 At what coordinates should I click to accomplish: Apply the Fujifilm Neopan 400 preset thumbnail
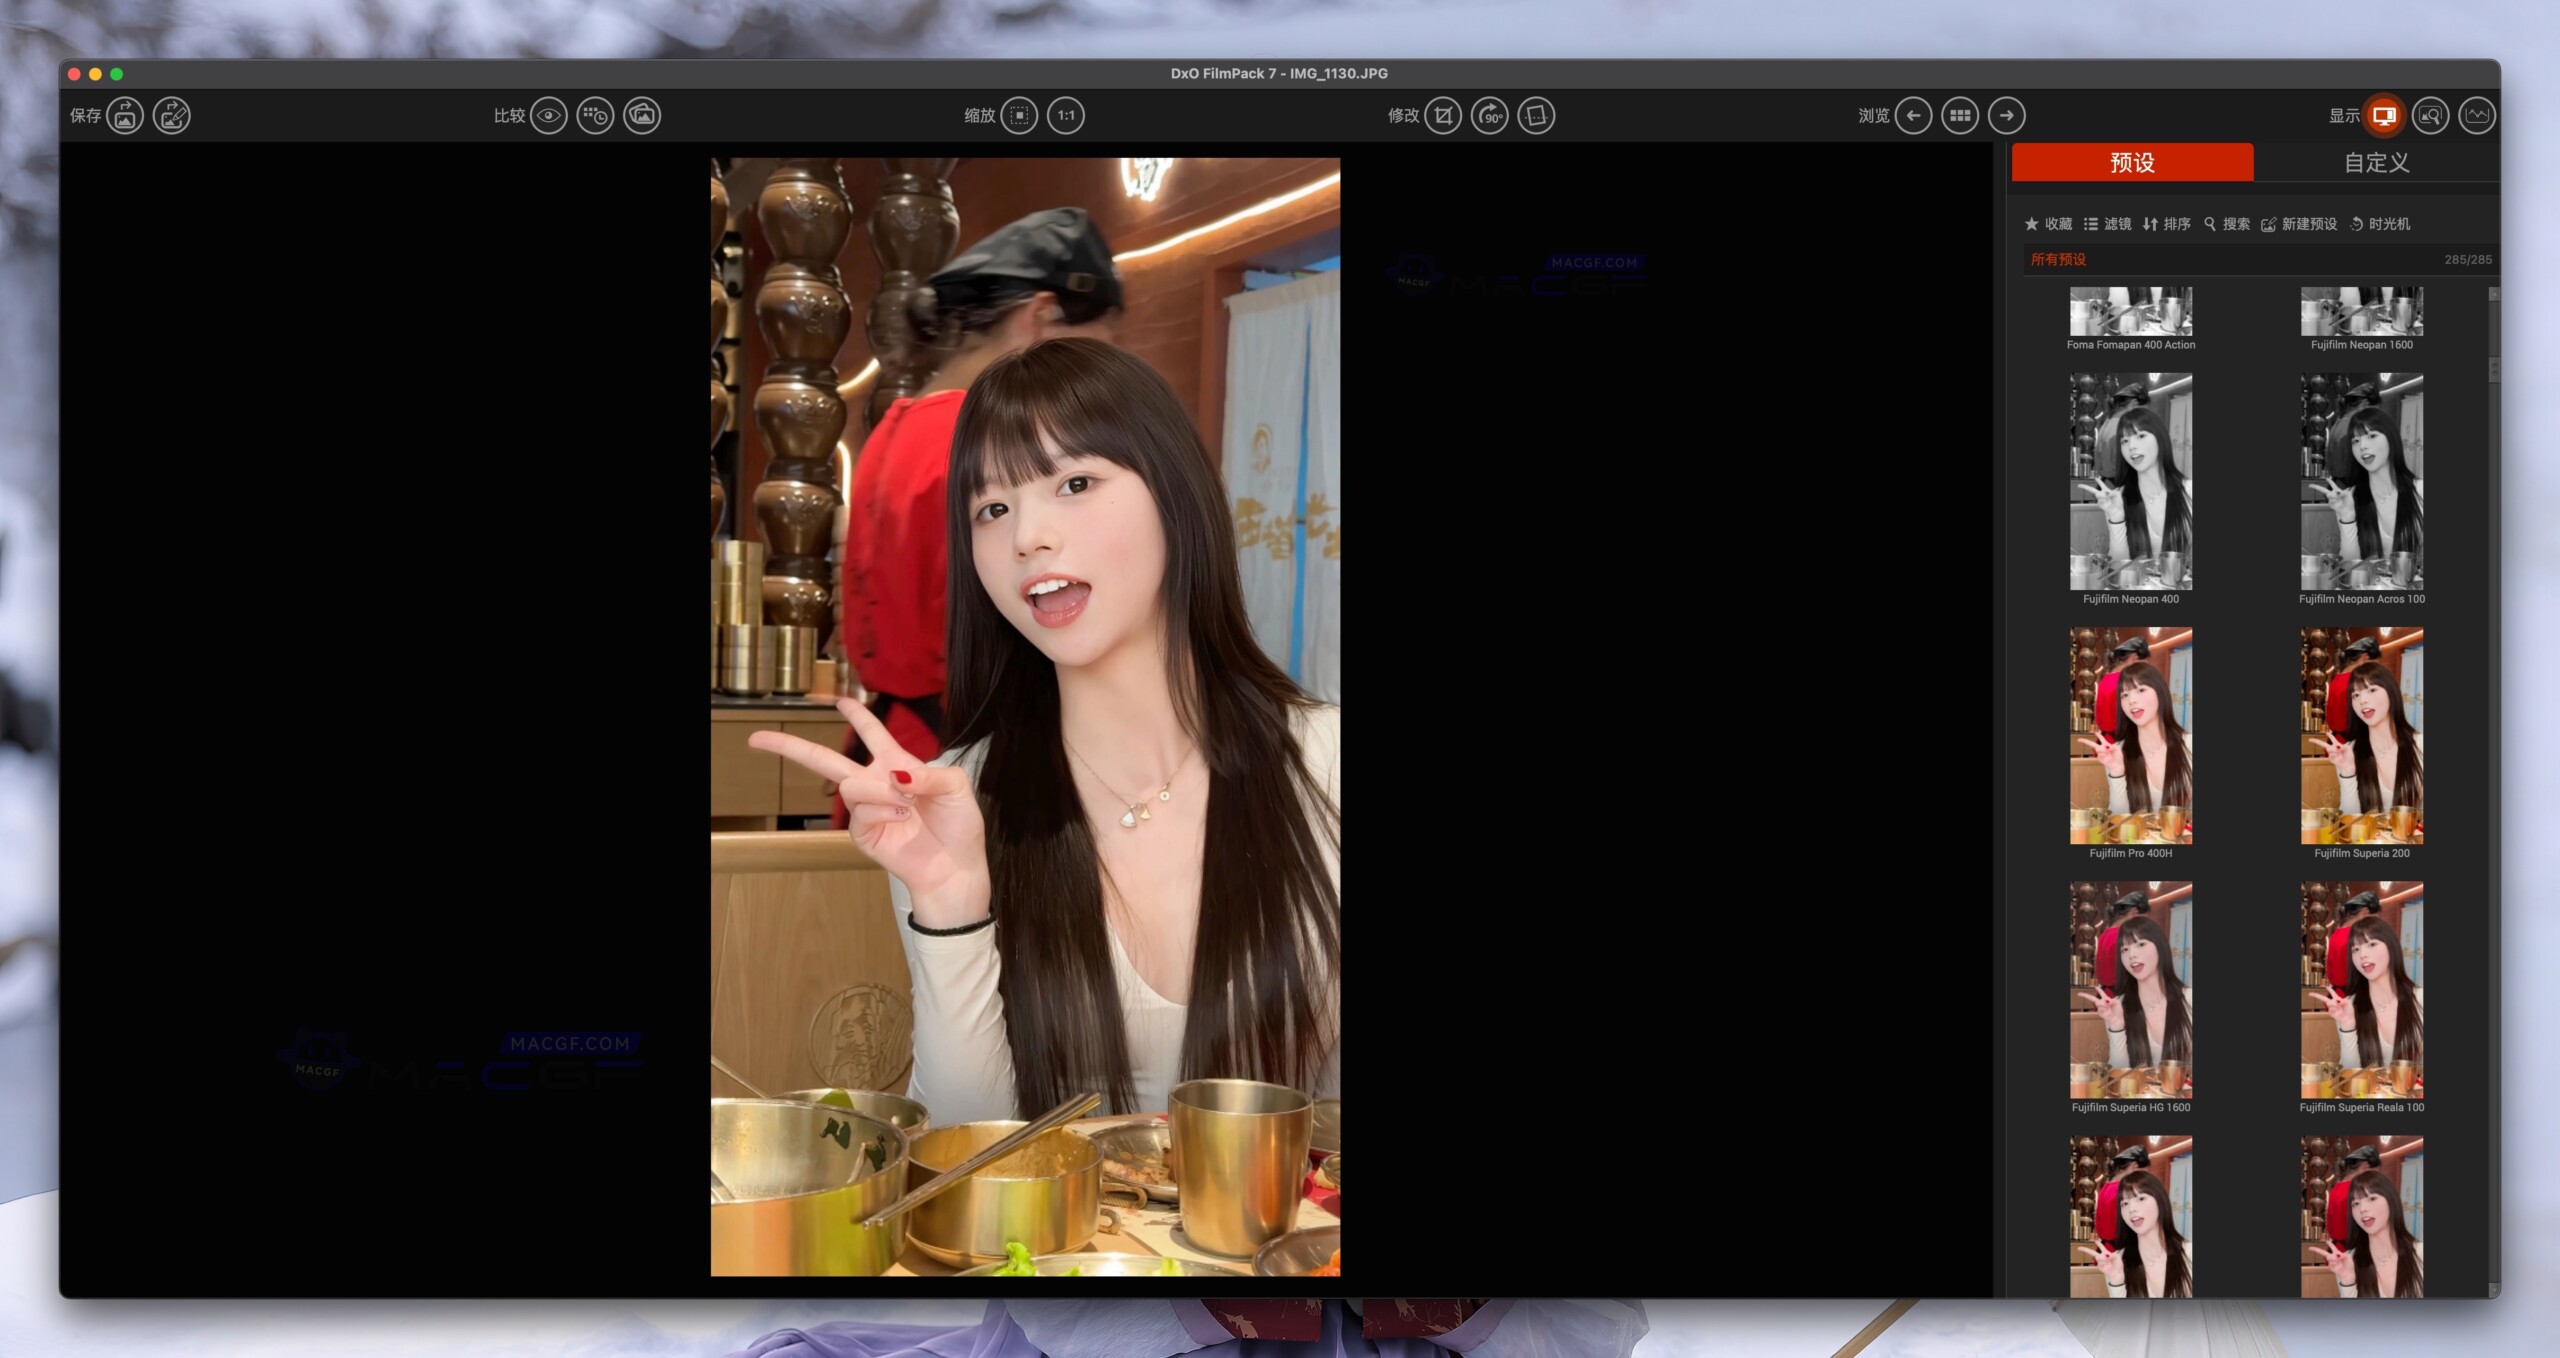pyautogui.click(x=2131, y=480)
